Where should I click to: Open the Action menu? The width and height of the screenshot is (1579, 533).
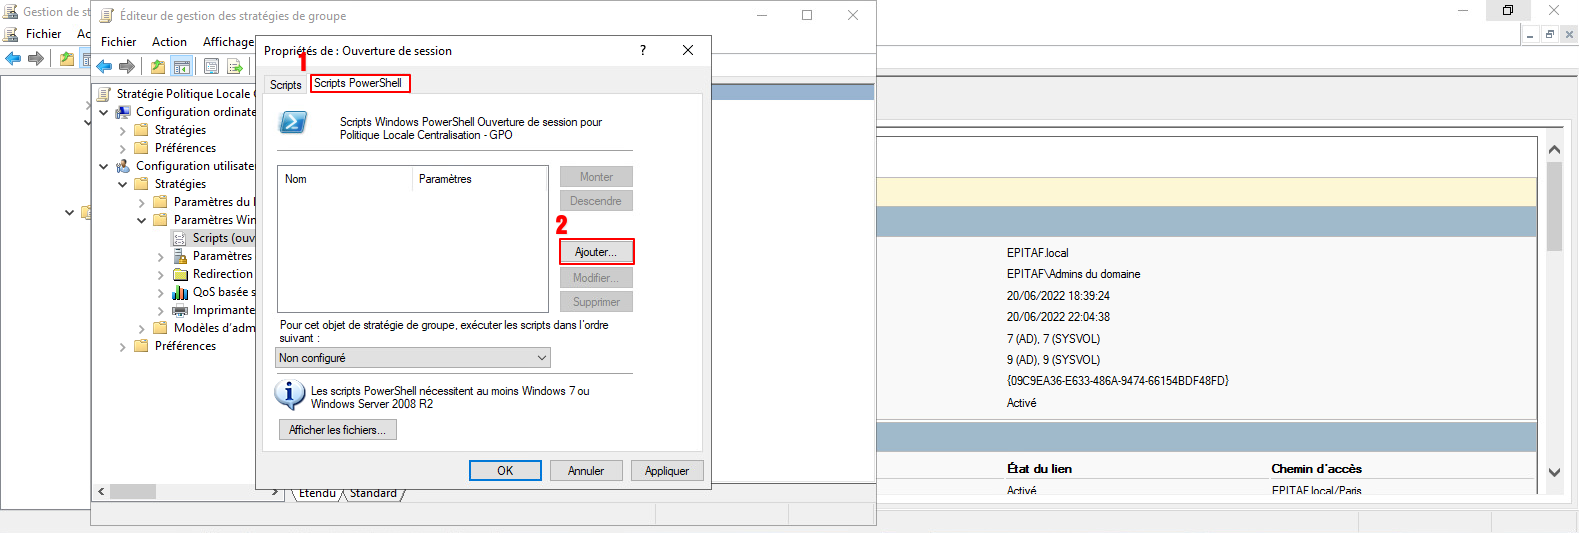point(169,42)
